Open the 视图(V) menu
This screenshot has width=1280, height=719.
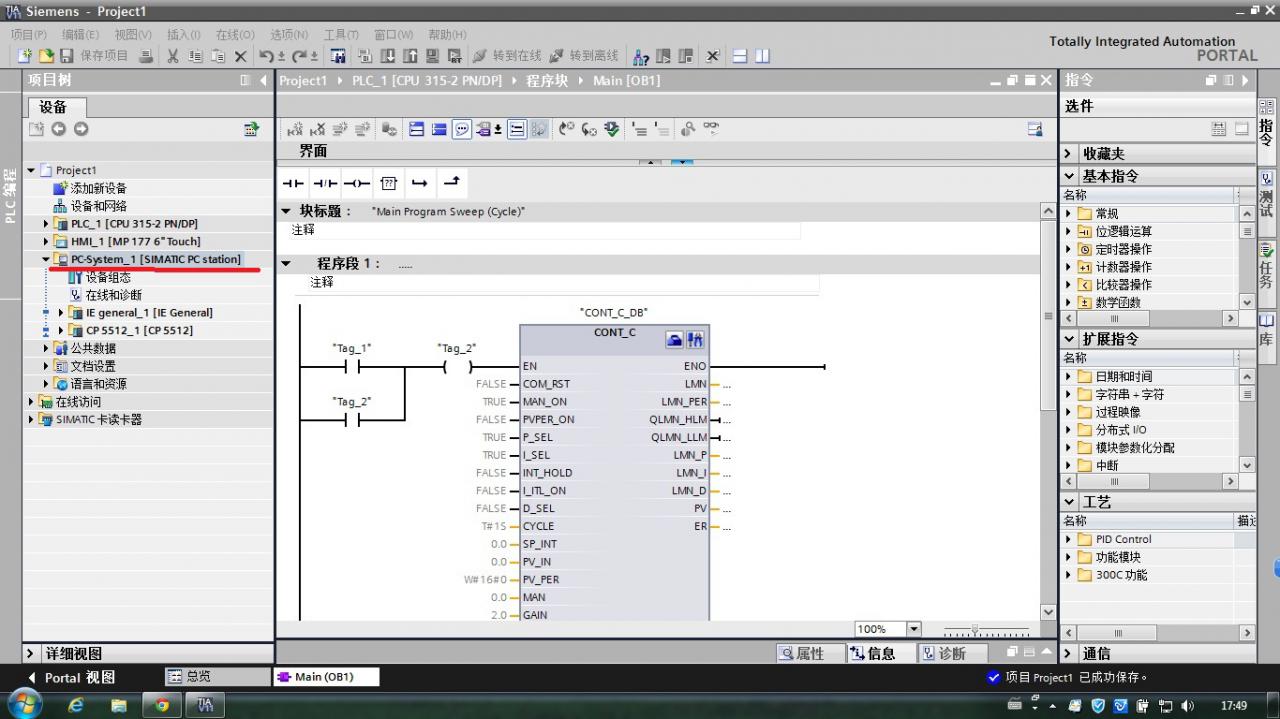(133, 34)
